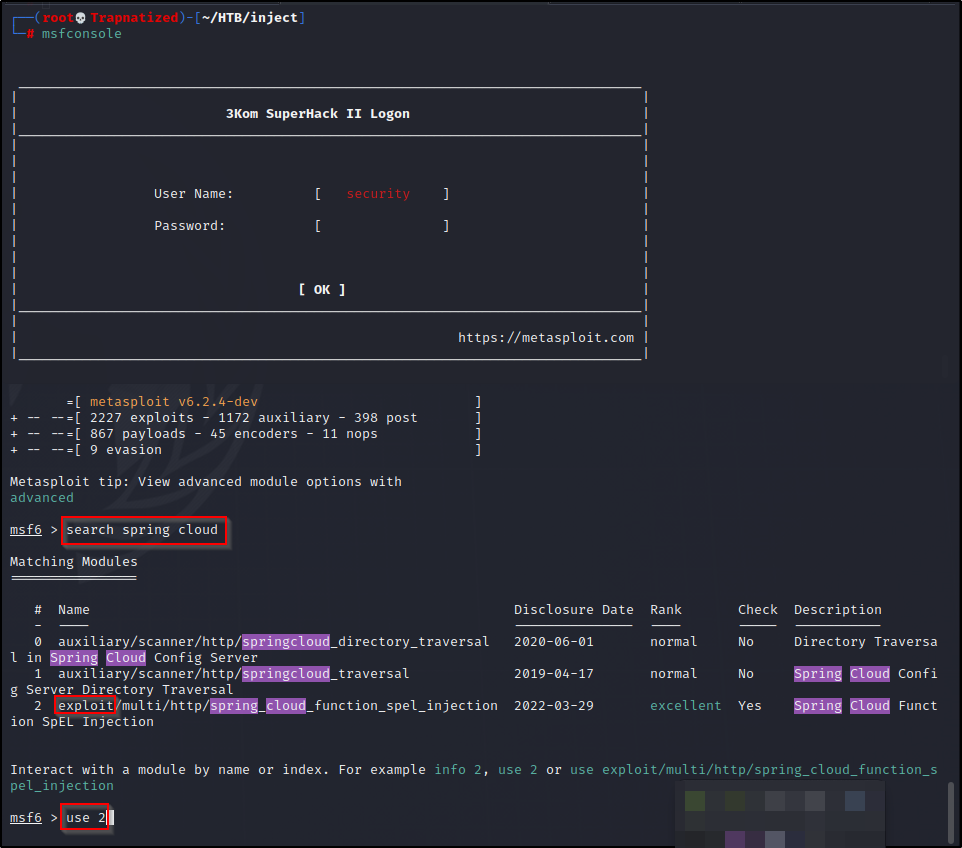Viewport: 962px width, 848px height.
Task: Click the 2022-03-29 disclosure date
Action: pyautogui.click(x=553, y=706)
